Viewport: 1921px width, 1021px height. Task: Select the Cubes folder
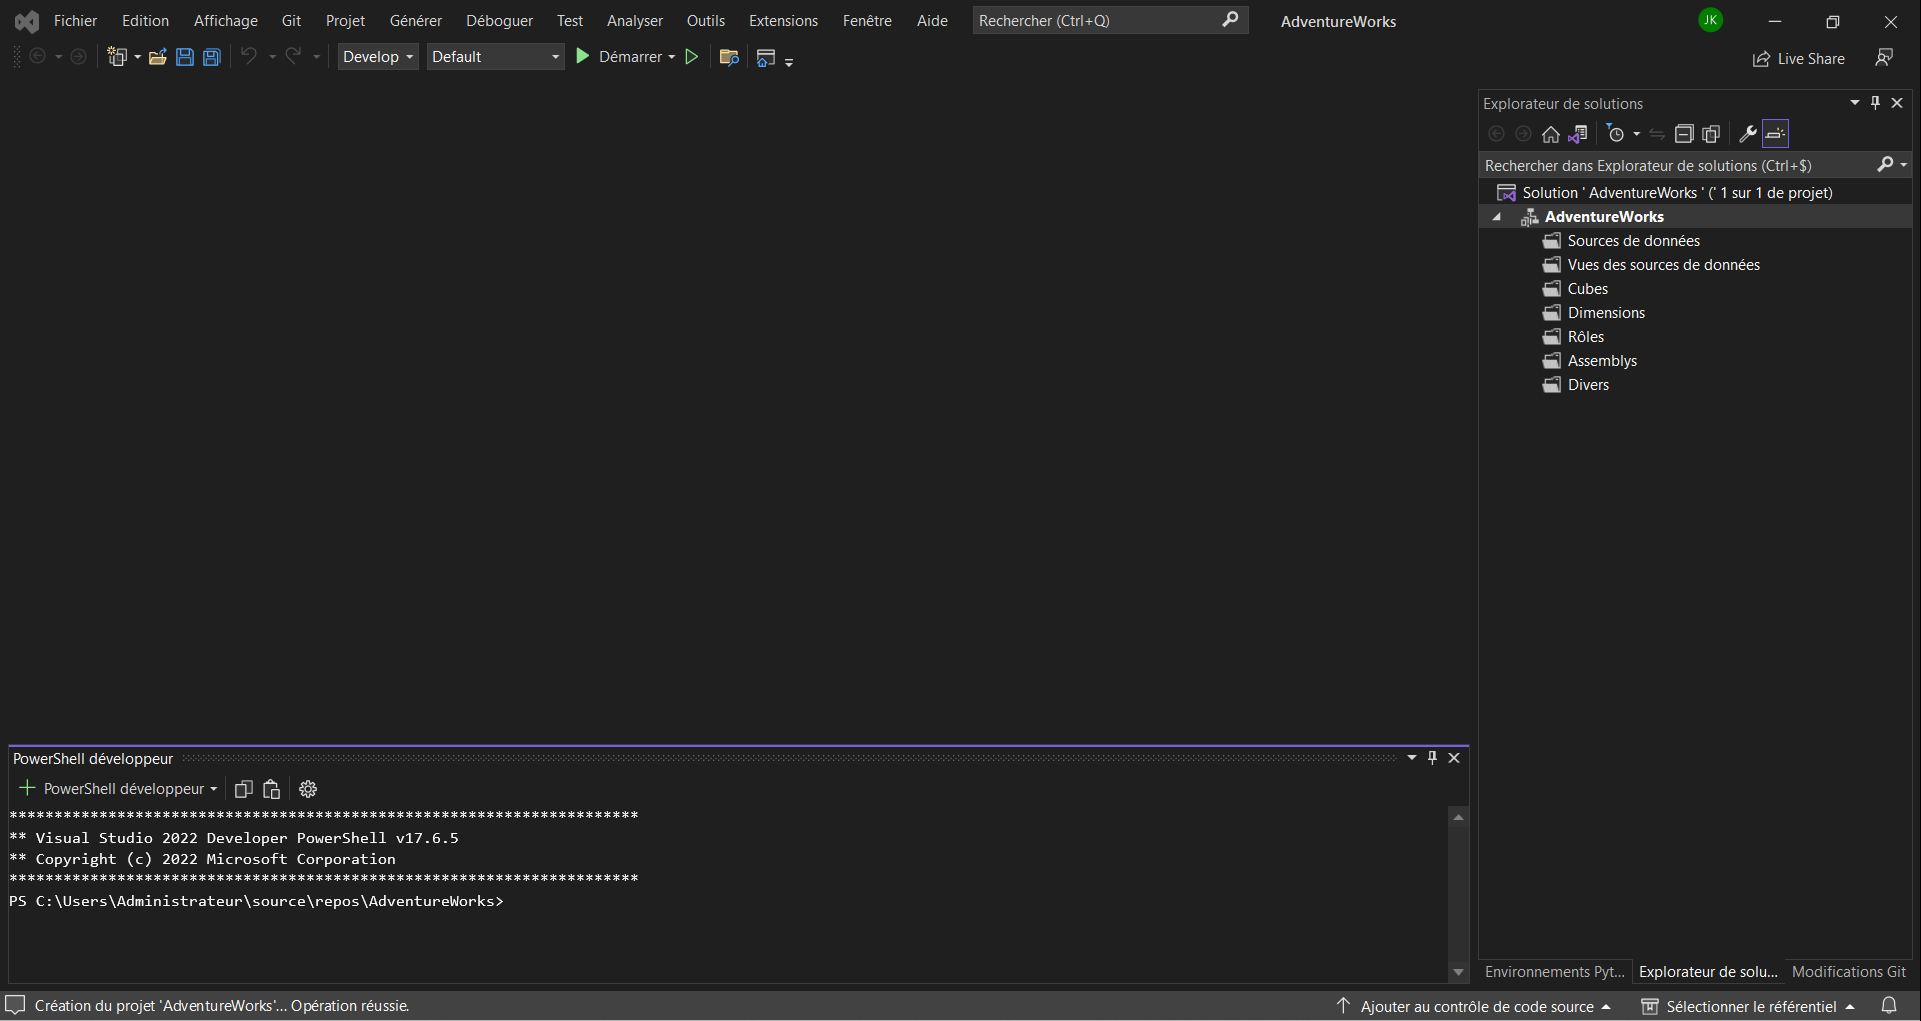pyautogui.click(x=1587, y=289)
